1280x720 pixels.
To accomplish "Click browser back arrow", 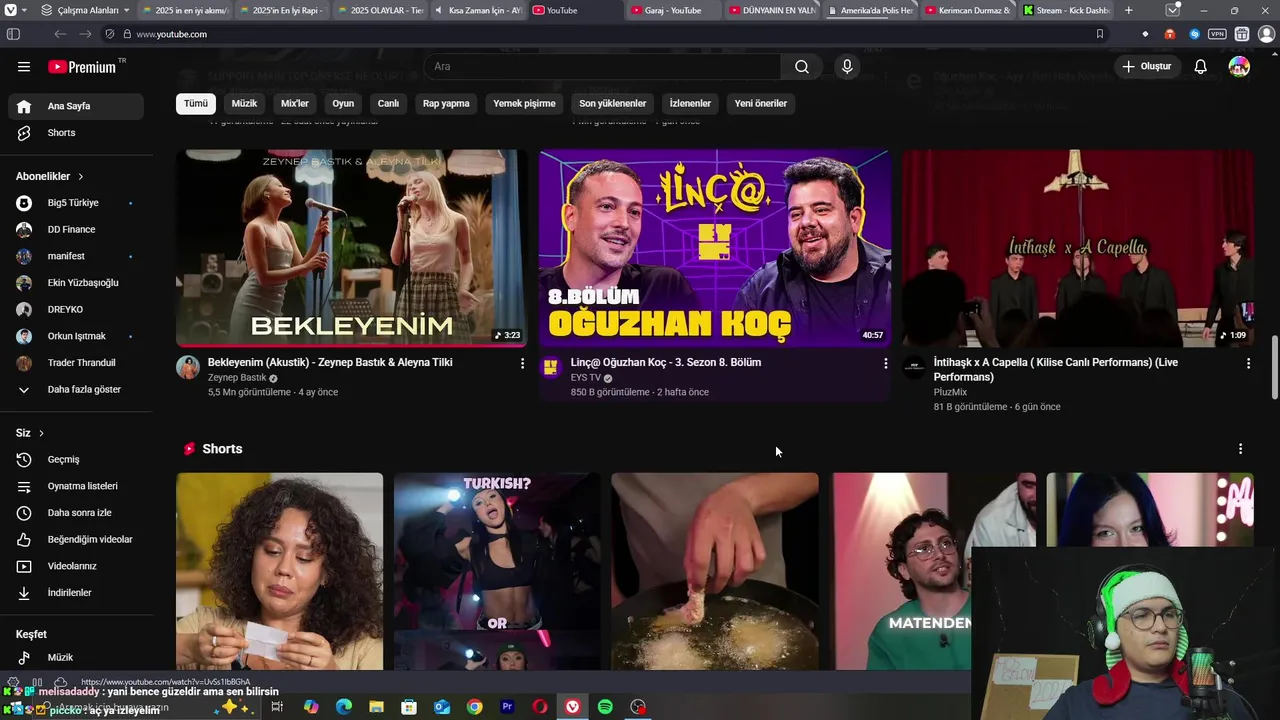I will 60,34.
